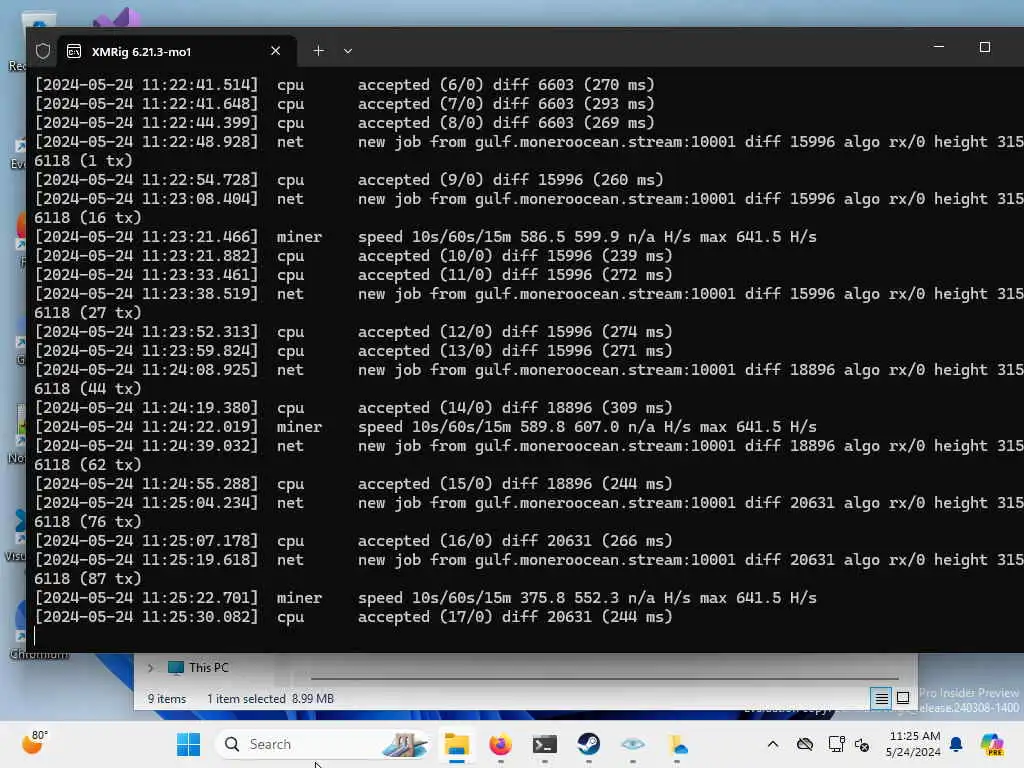Select This PC in File Explorer navigation pane
1024x768 pixels.
(199, 667)
